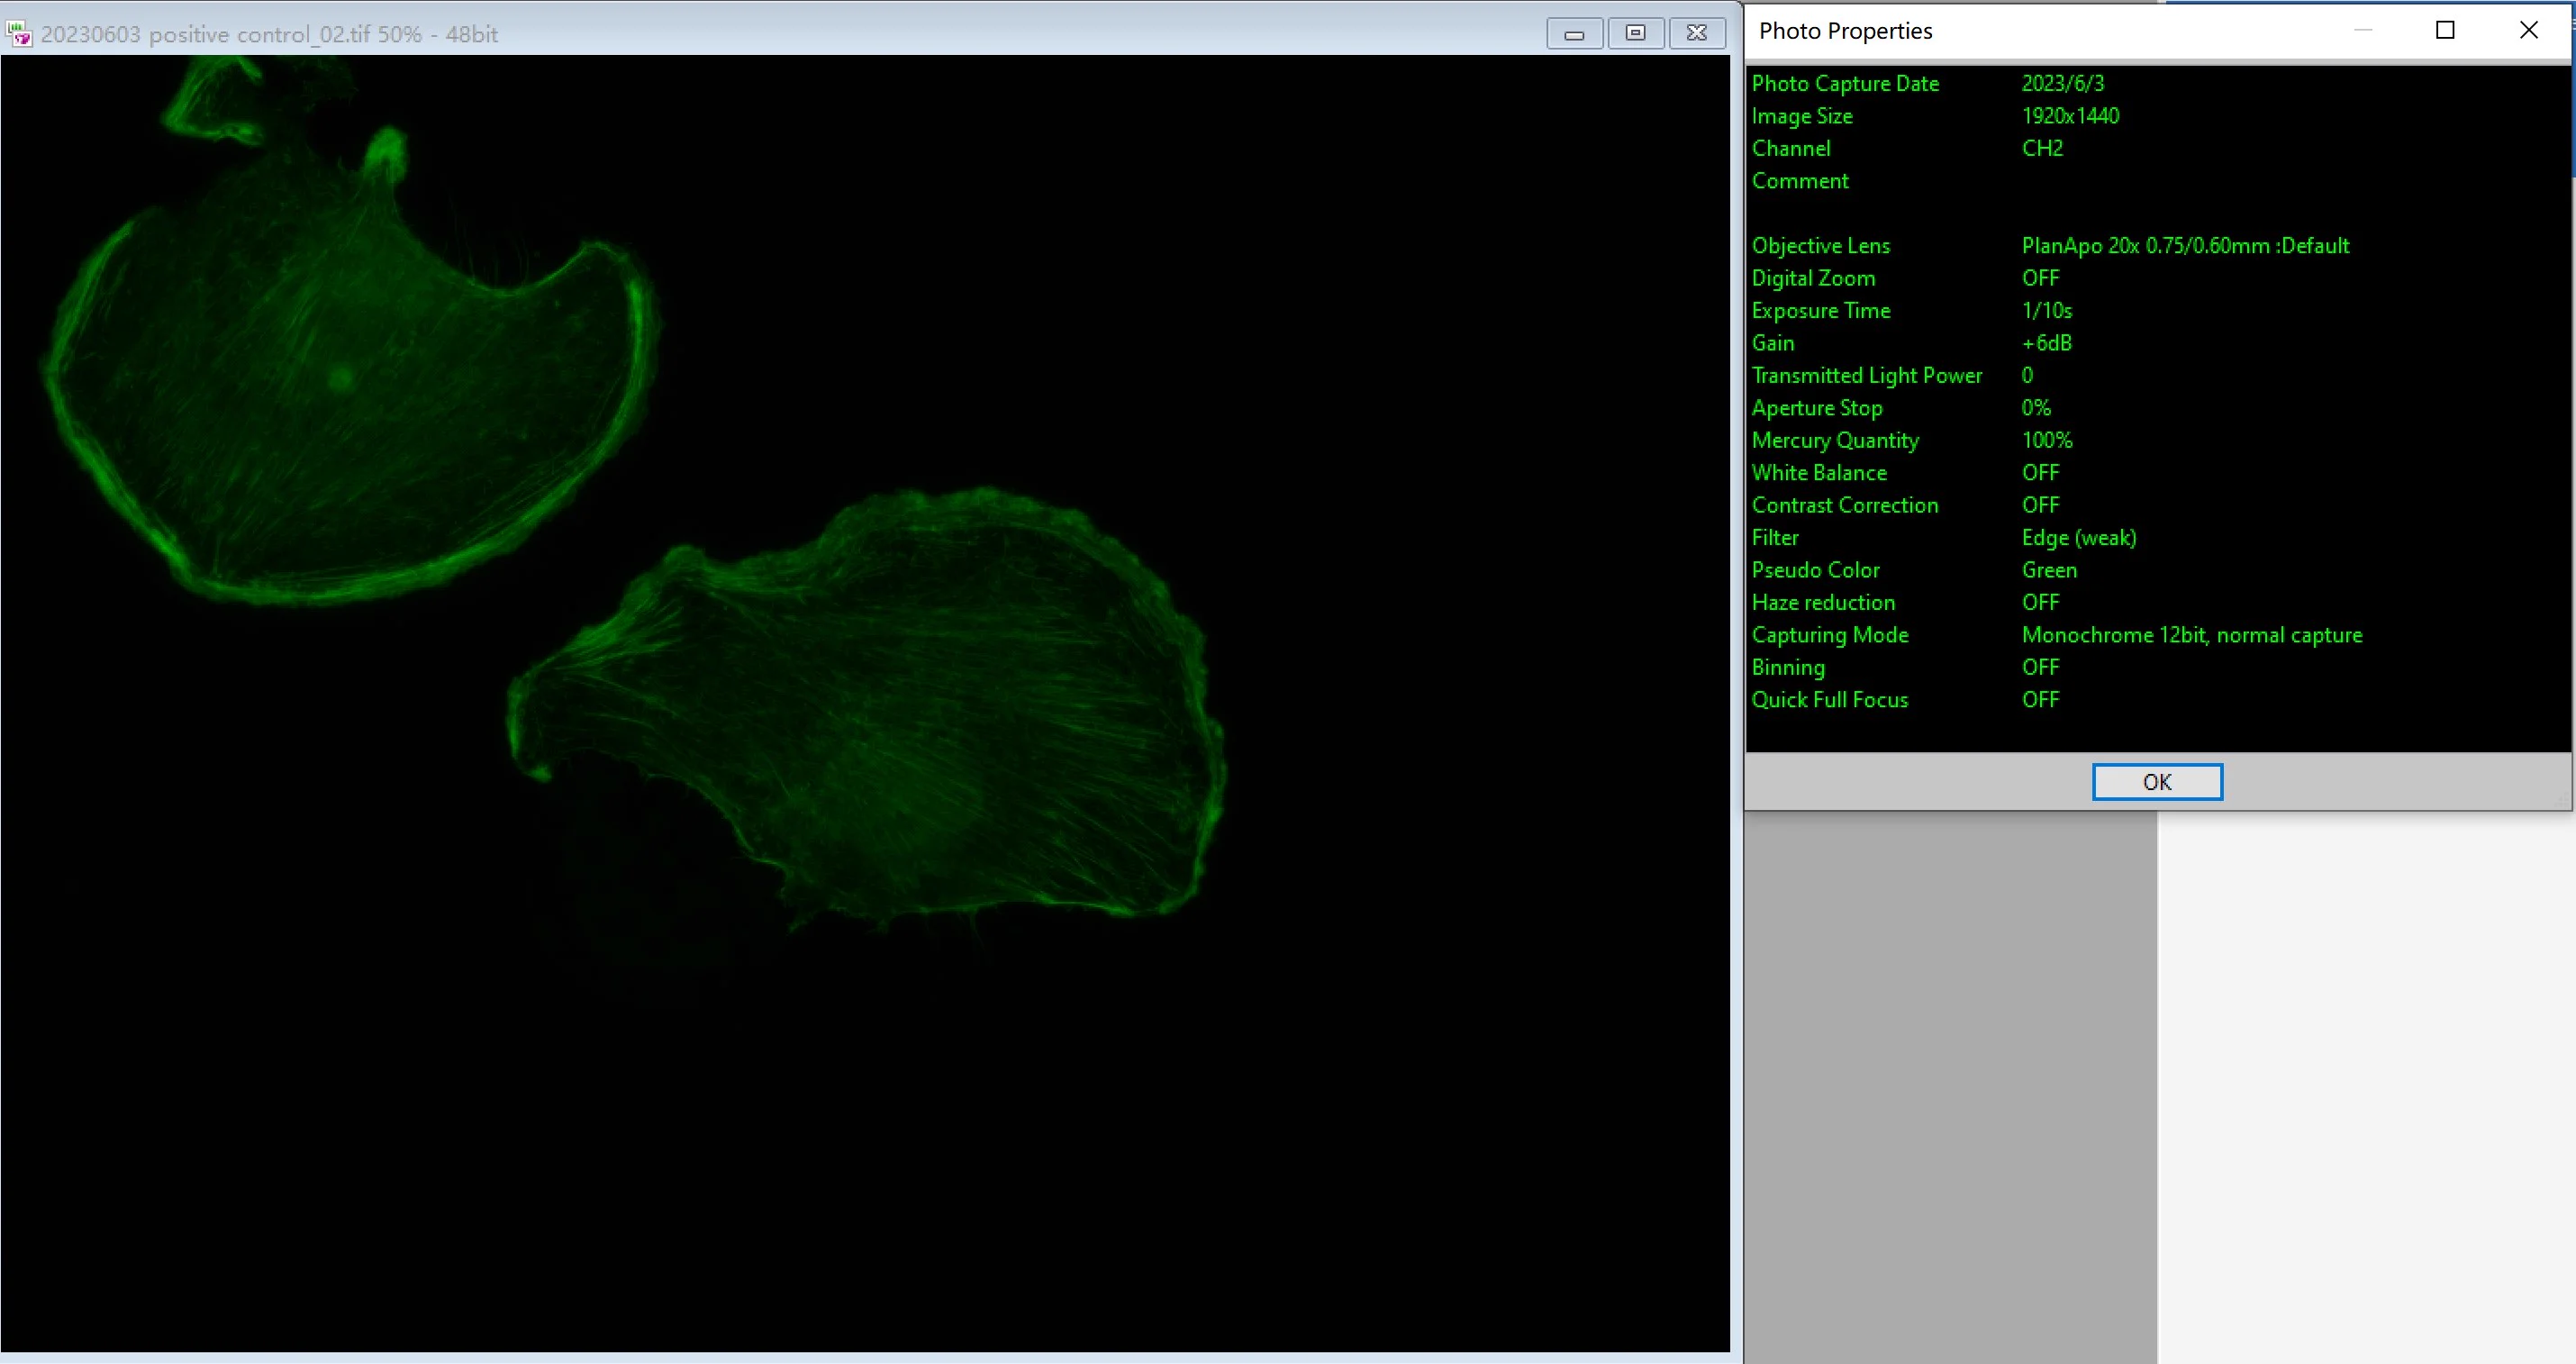Click the Photo Properties minimize button
2576x1364 pixels.
(x=2363, y=30)
